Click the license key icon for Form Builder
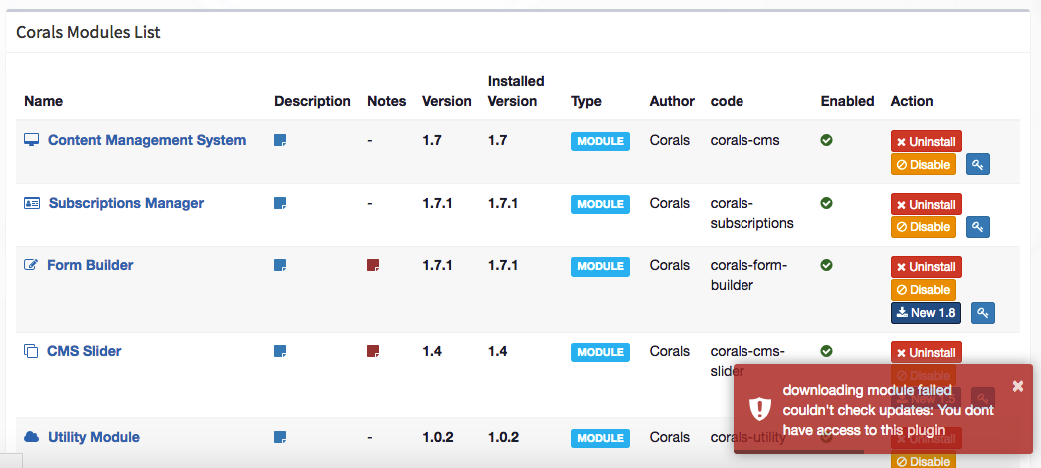 [x=983, y=313]
